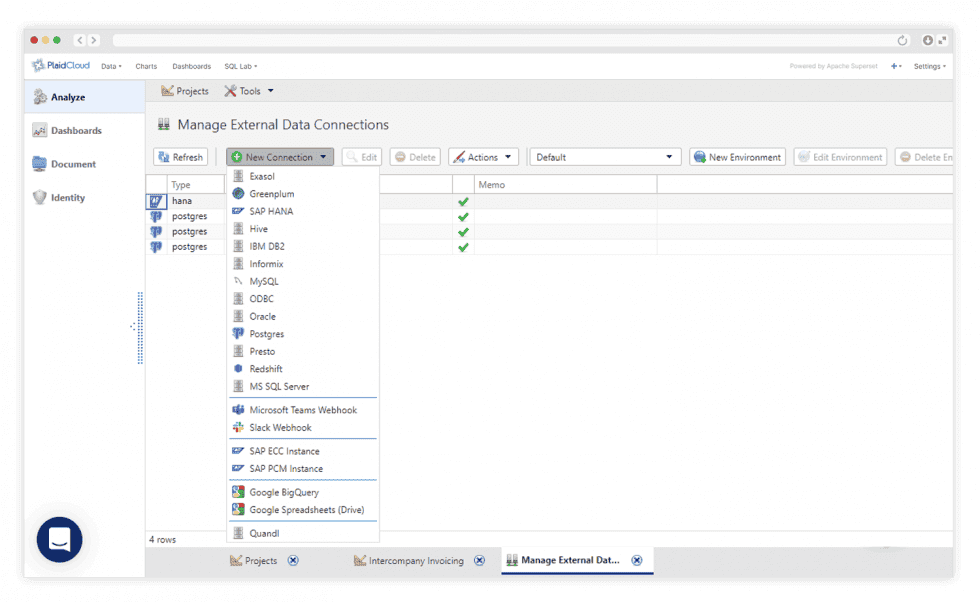The height and width of the screenshot is (602, 980).
Task: Switch to Intercompany Invoicing tab
Action: click(x=409, y=561)
